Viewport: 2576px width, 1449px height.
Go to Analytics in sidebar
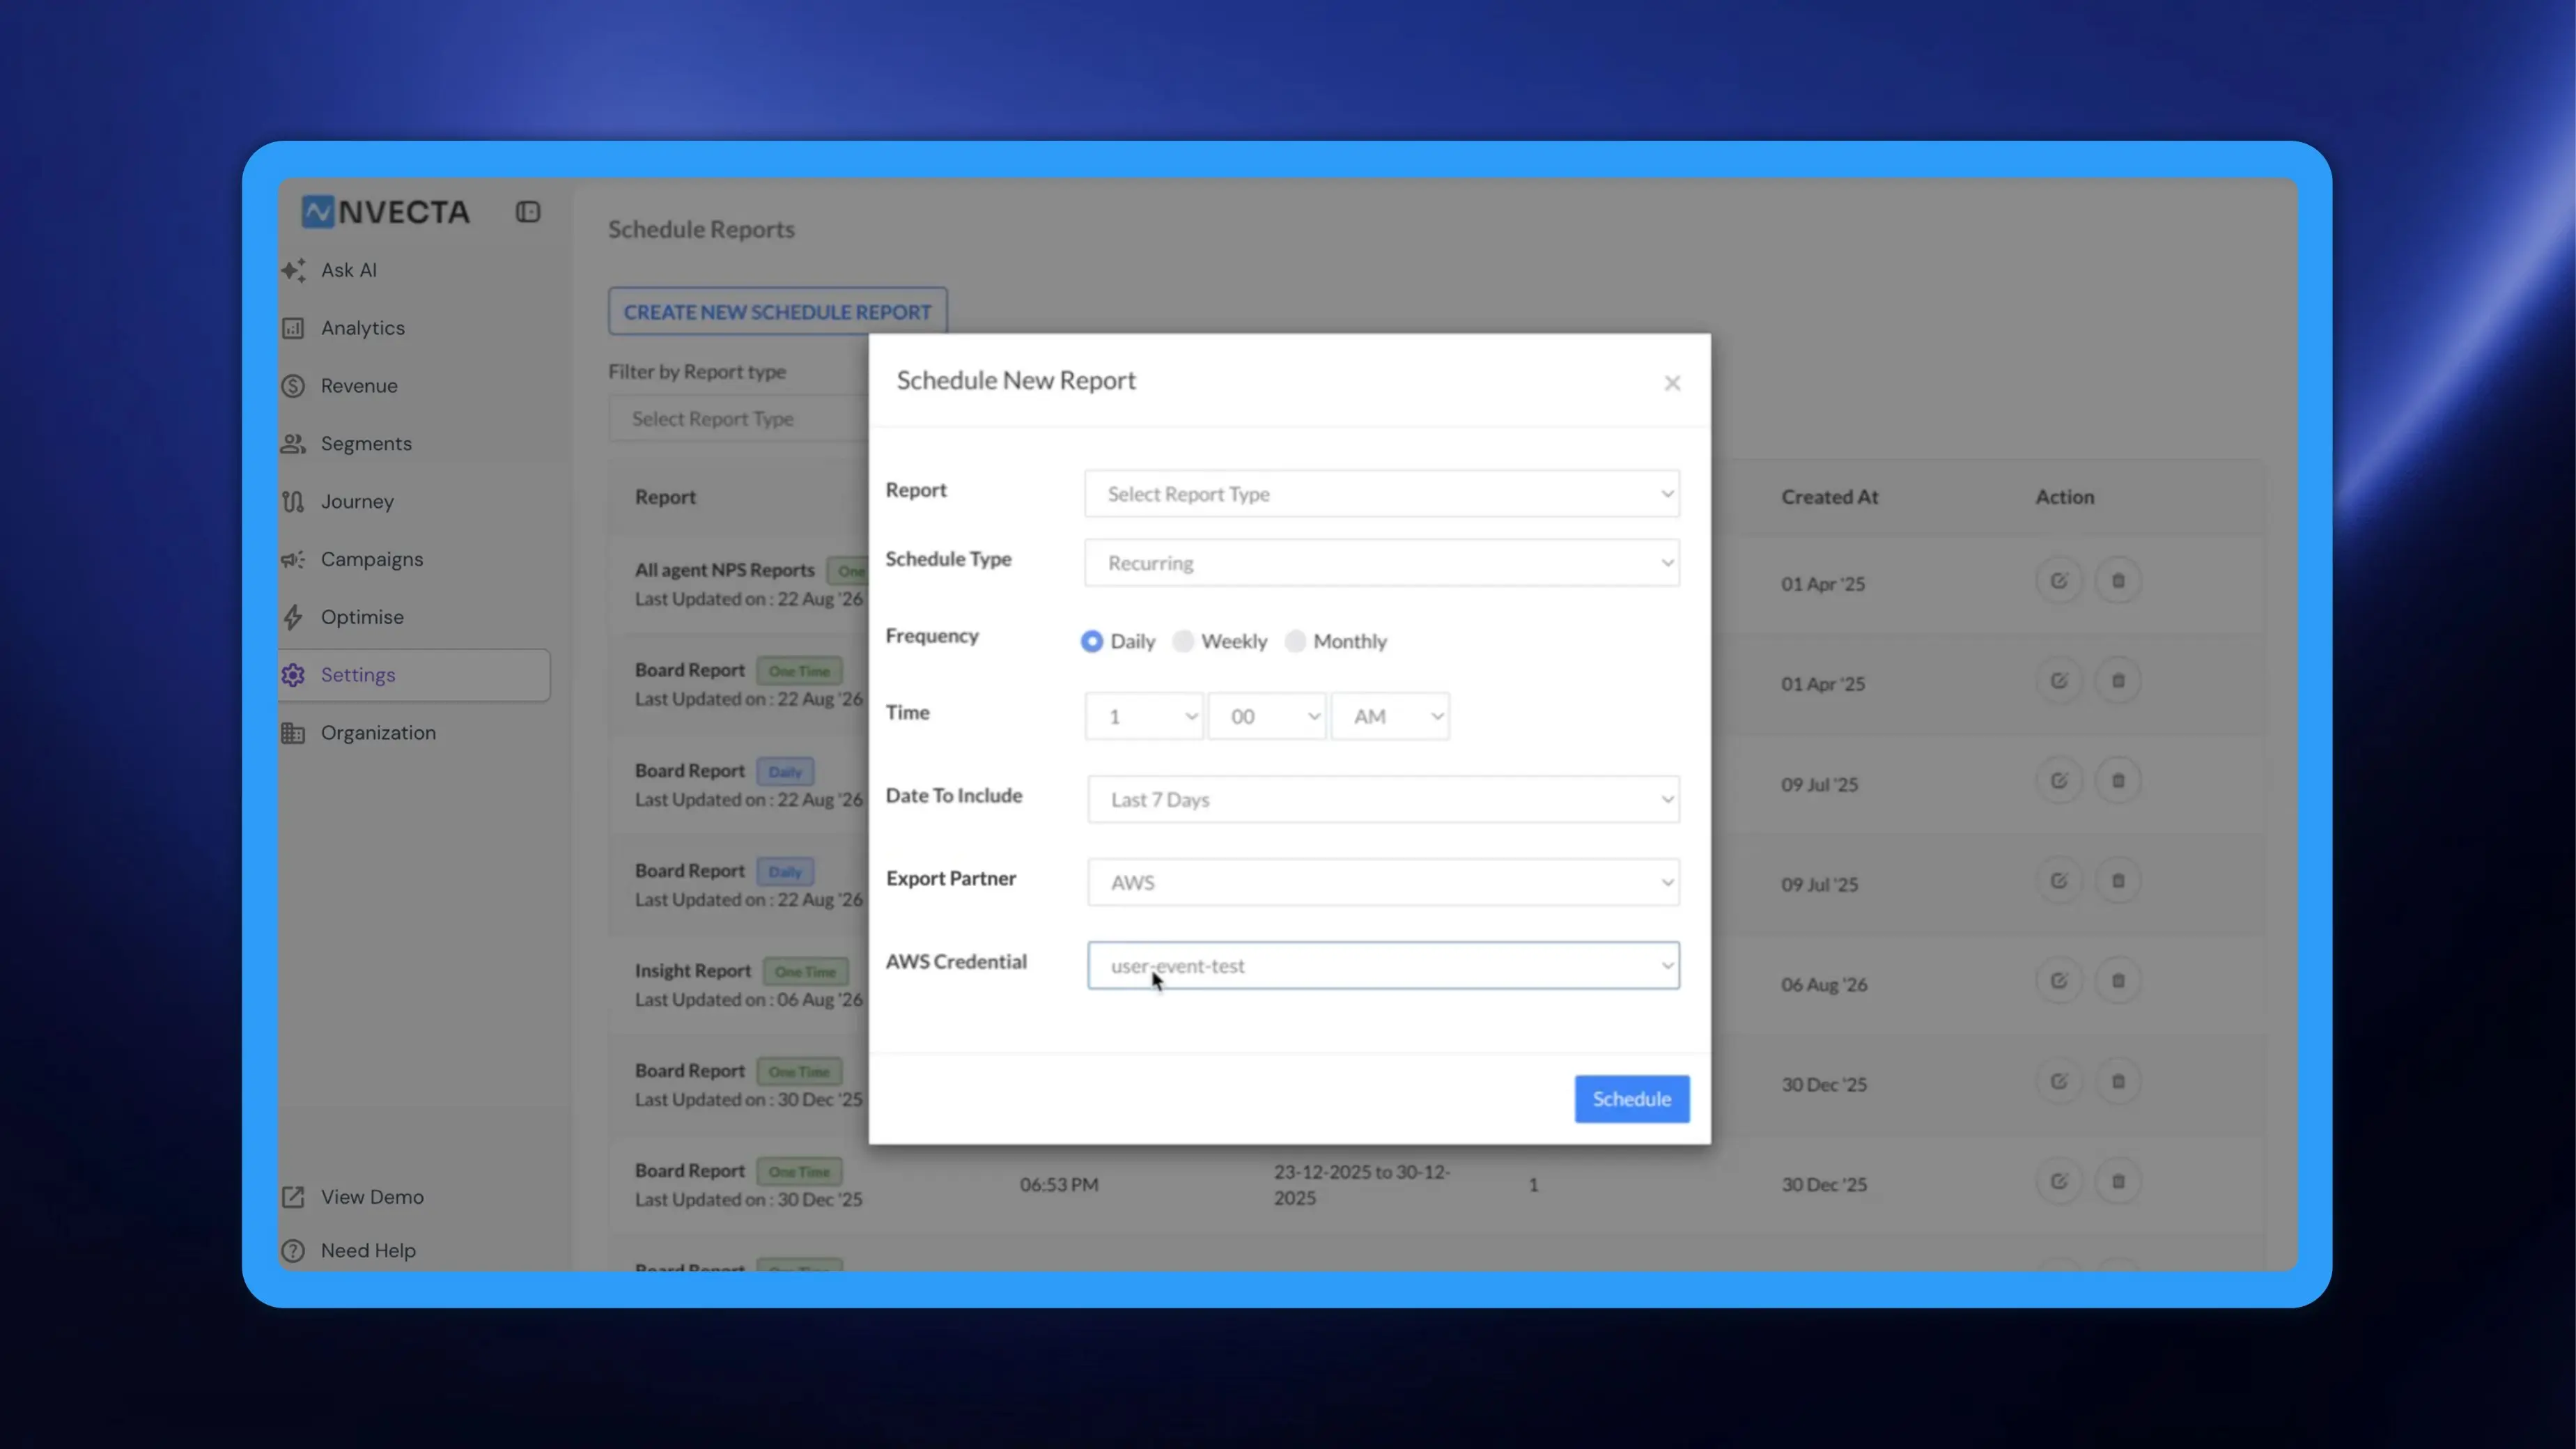(363, 328)
